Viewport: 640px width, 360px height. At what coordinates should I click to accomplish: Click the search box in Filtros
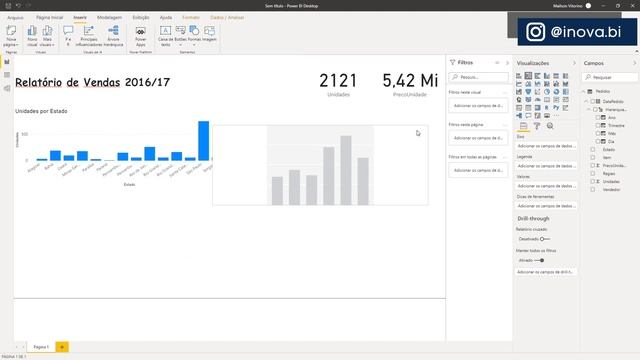point(478,77)
